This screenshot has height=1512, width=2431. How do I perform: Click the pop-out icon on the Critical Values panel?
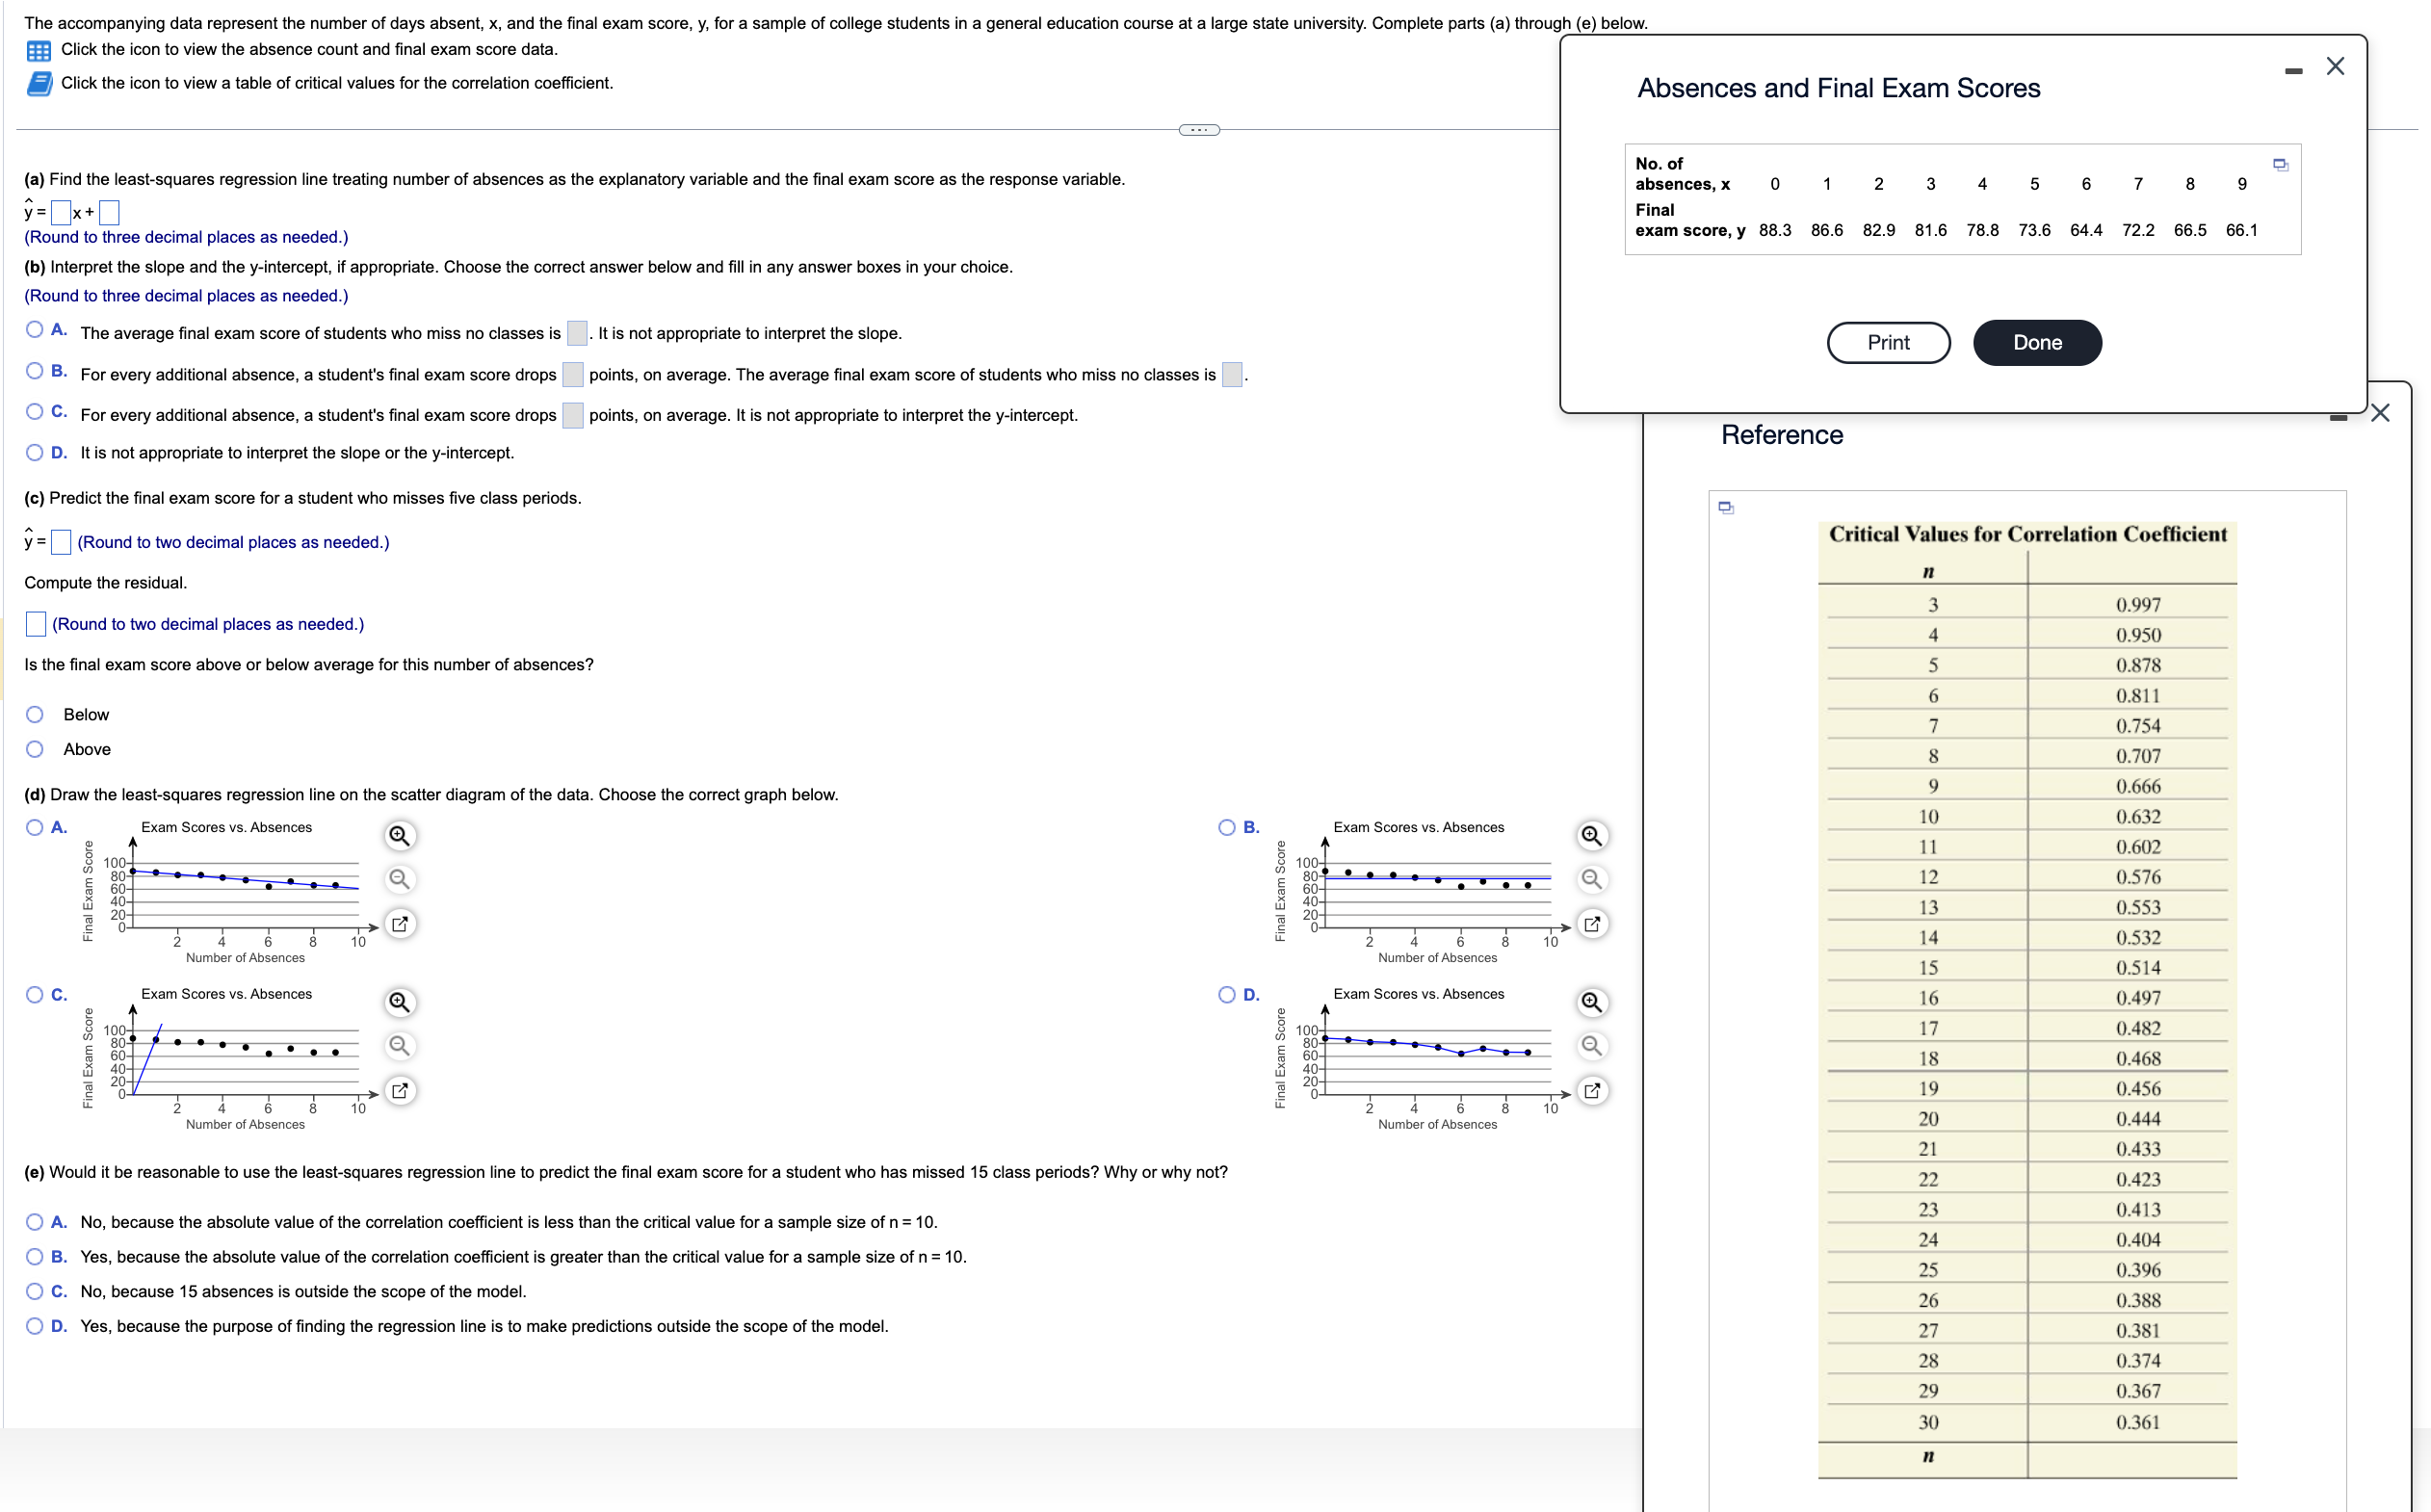1726,507
